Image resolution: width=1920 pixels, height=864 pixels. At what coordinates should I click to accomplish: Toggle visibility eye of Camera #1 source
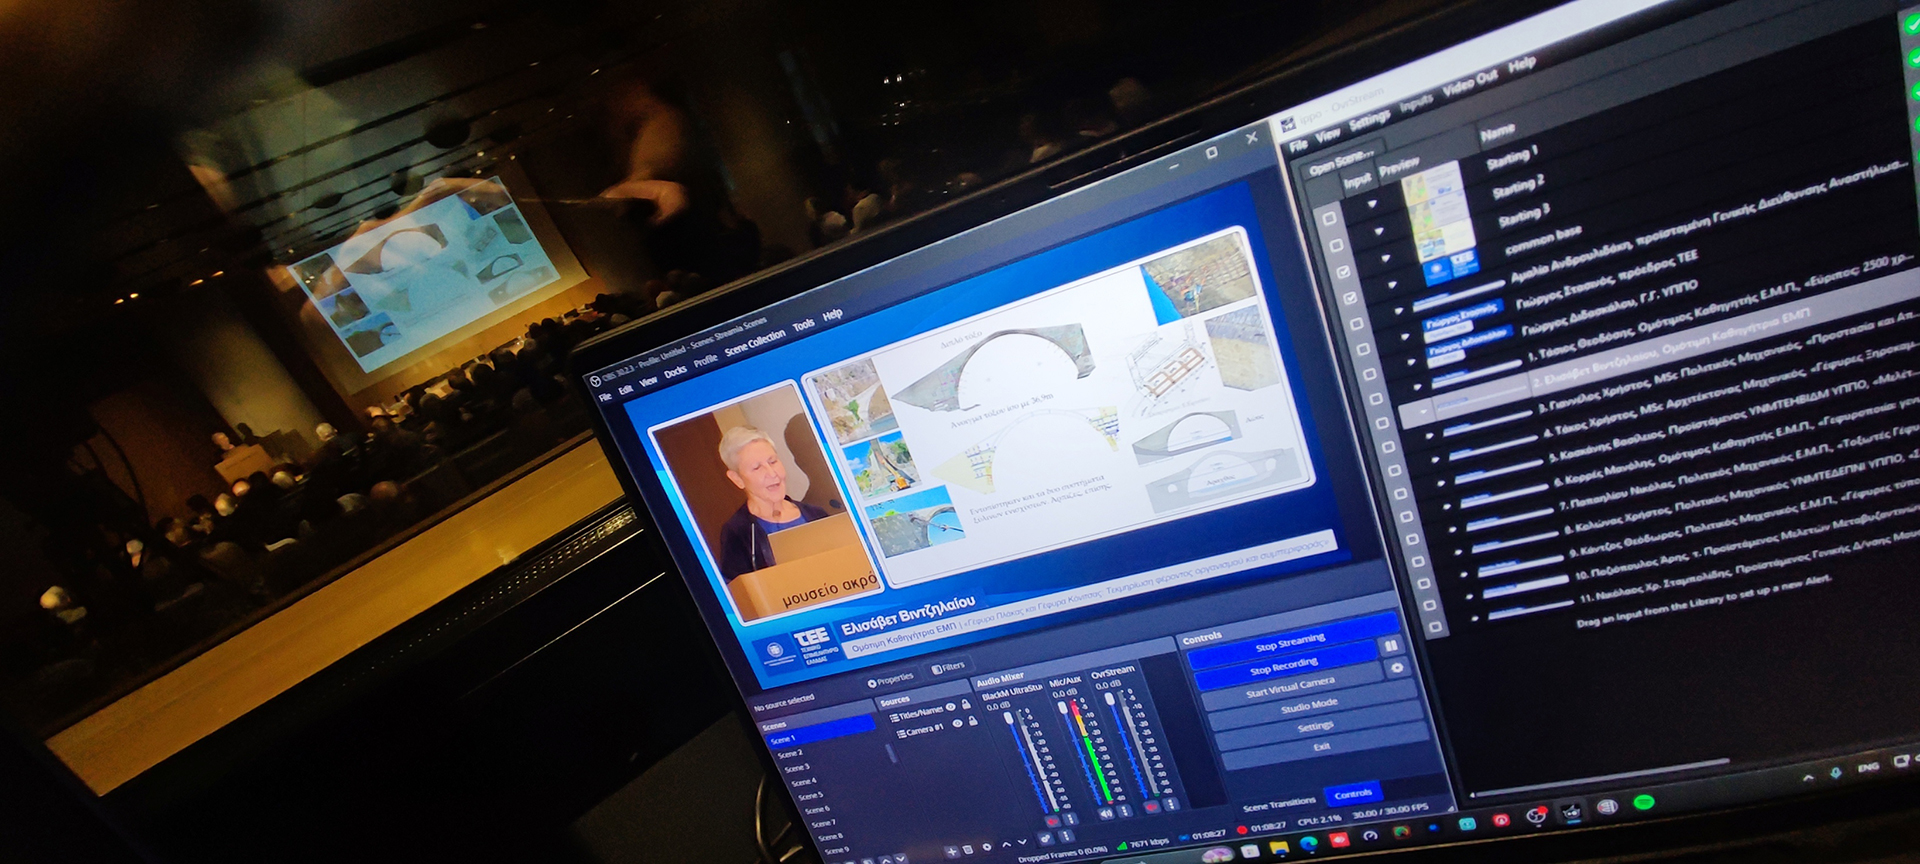[x=957, y=722]
